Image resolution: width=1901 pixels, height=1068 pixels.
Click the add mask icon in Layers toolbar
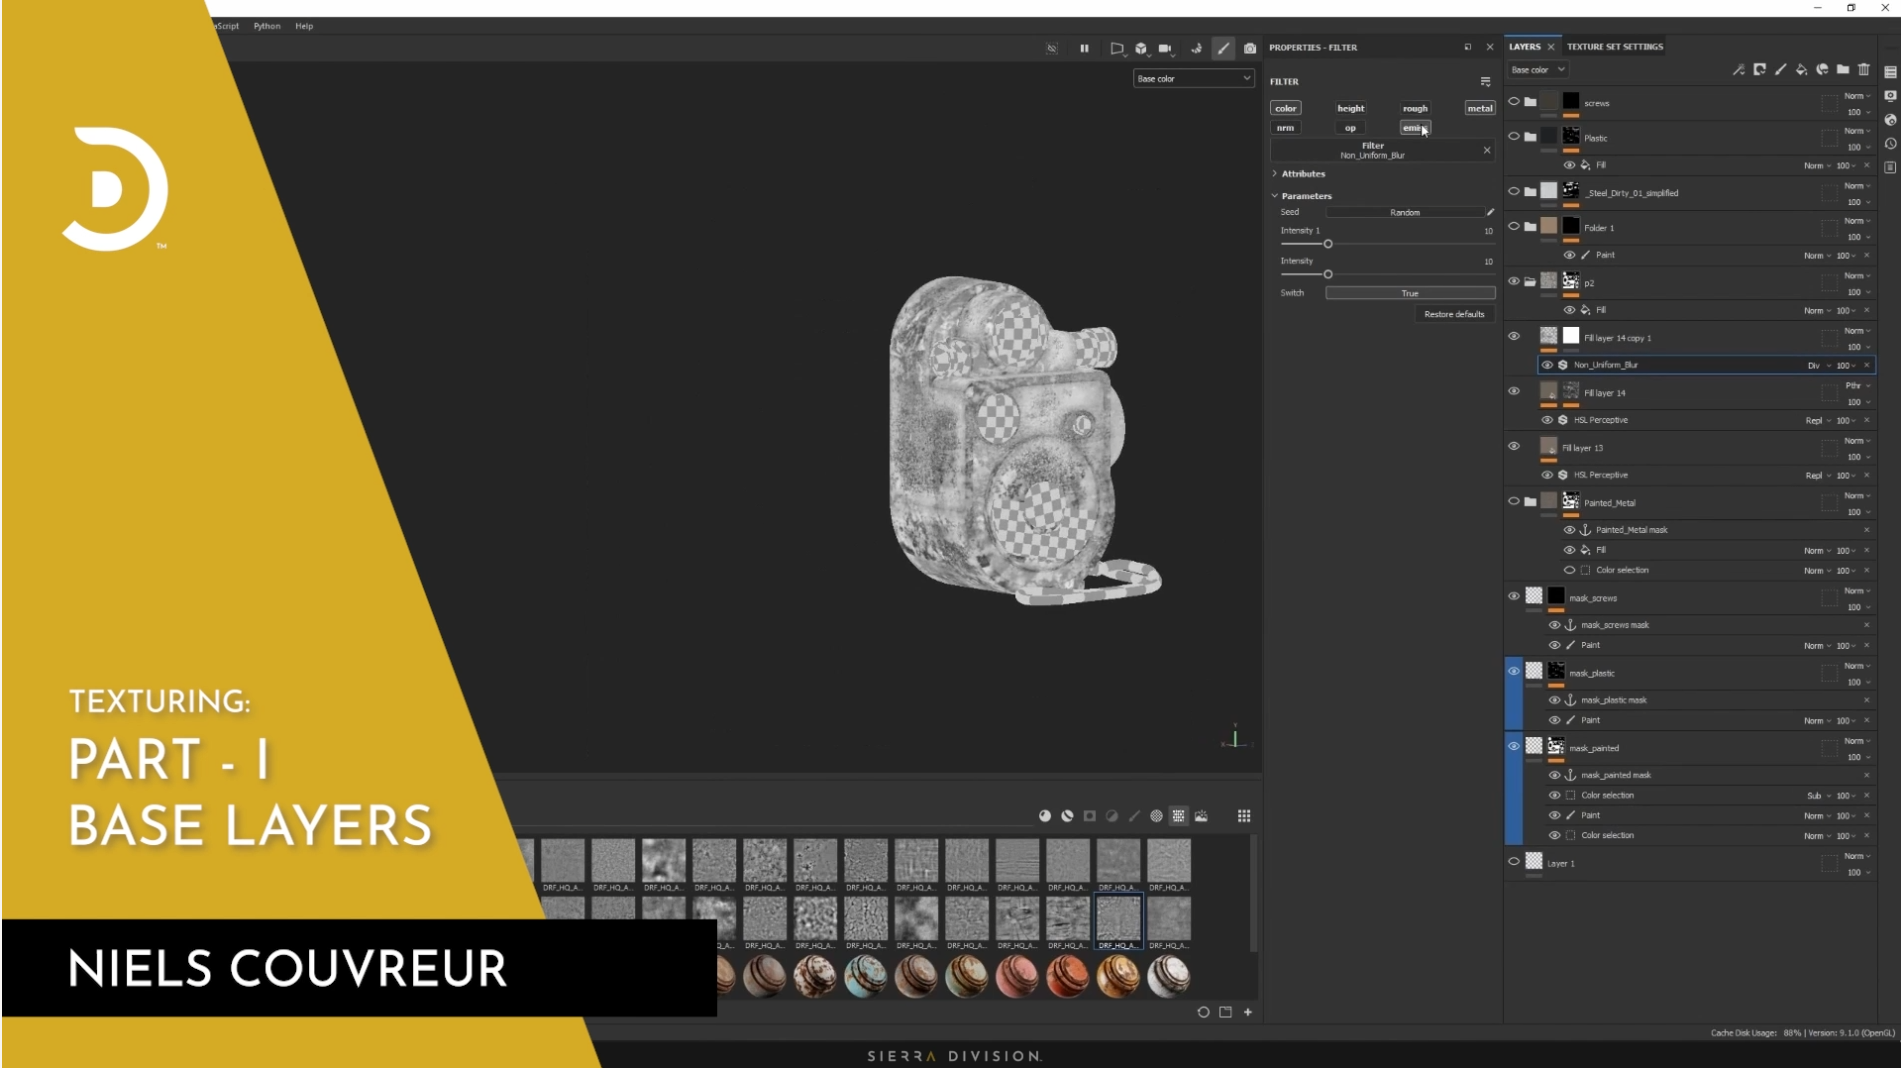tap(1760, 70)
